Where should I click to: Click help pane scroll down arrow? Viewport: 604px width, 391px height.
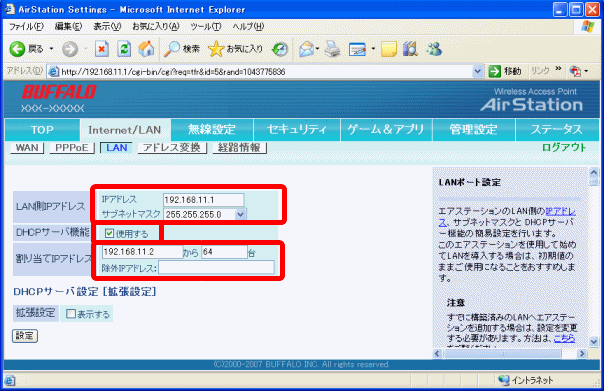(x=594, y=341)
